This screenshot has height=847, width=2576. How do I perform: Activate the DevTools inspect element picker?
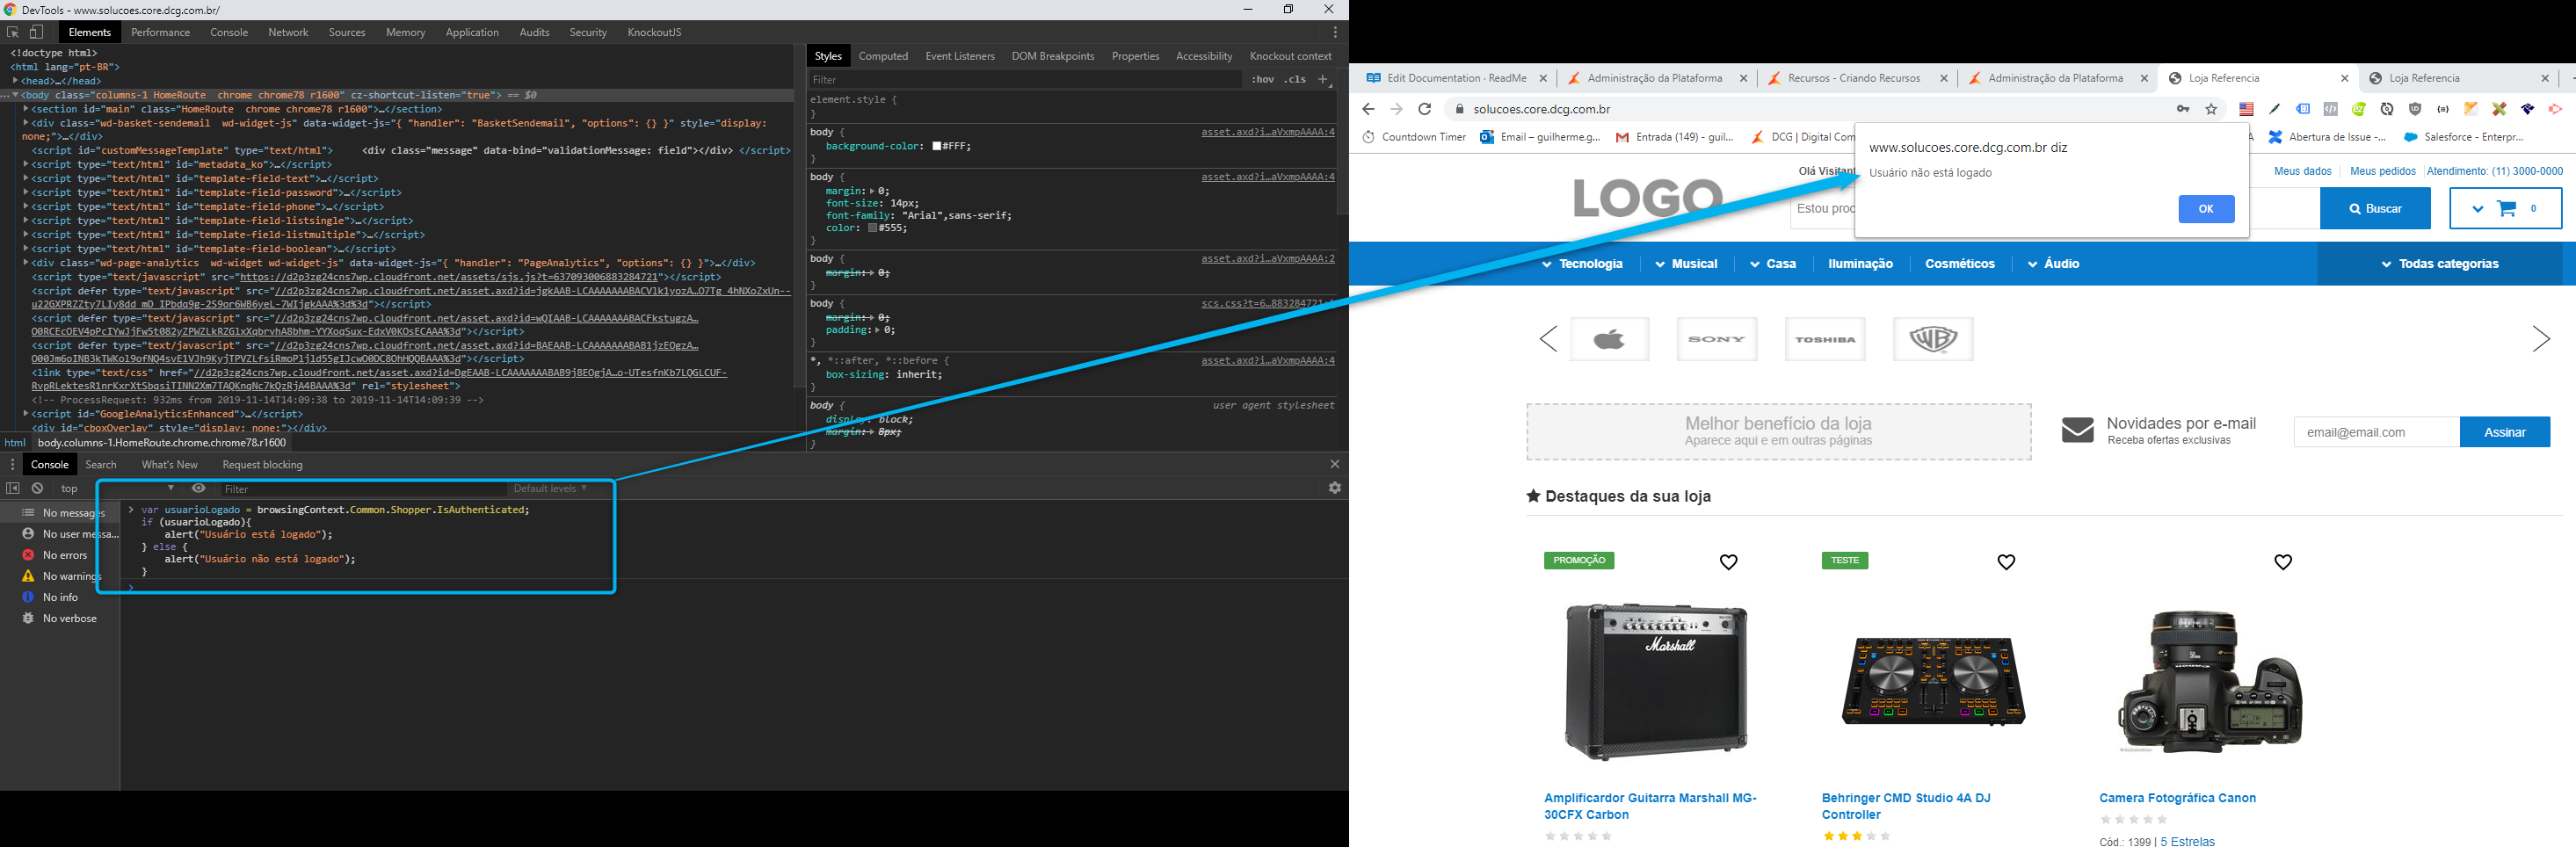pos(13,32)
